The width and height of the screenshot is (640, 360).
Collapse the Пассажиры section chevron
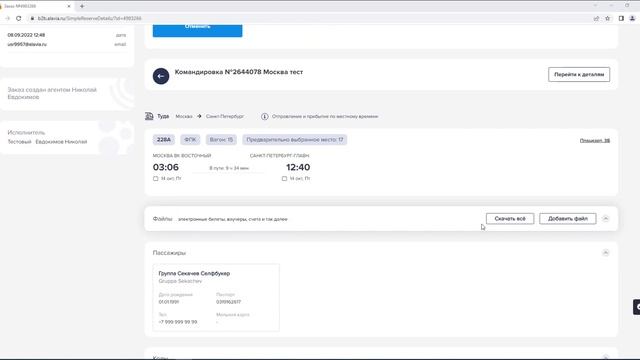[605, 253]
